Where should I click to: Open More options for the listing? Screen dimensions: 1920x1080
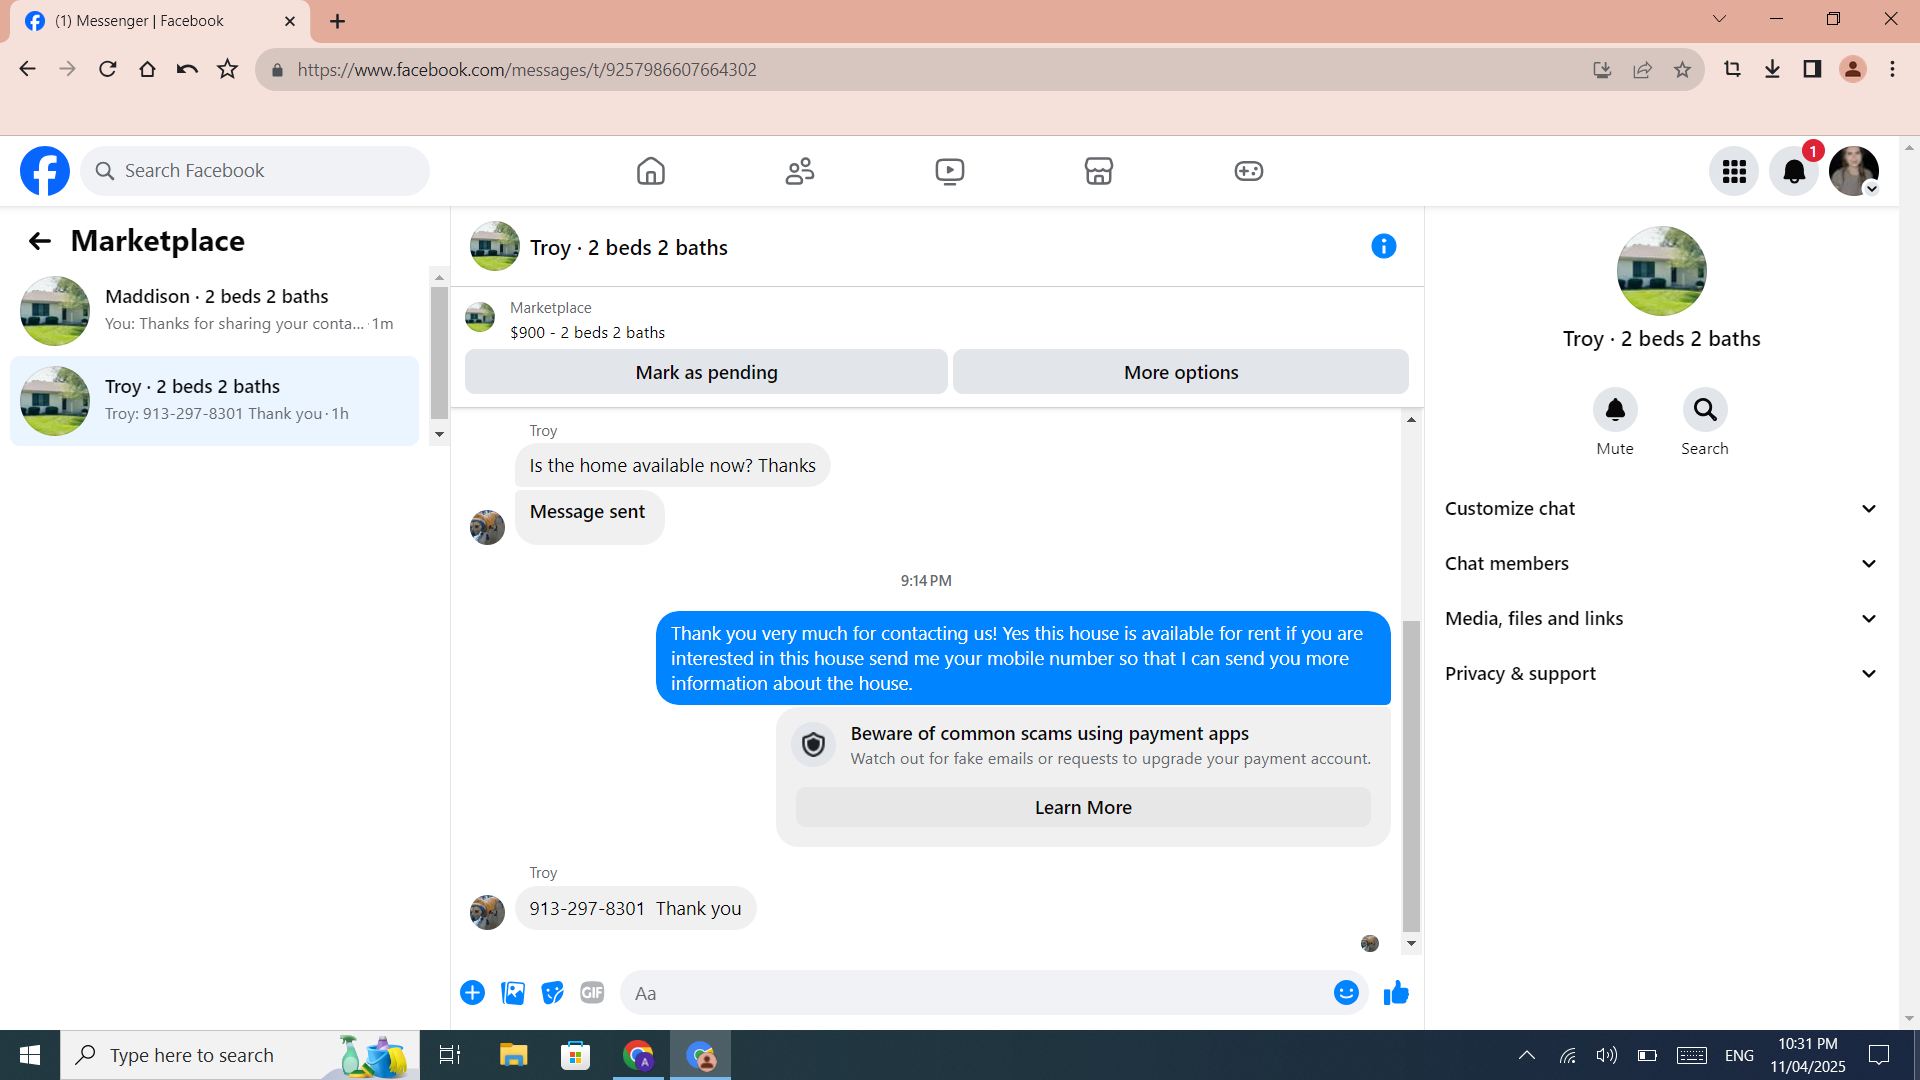pos(1181,372)
